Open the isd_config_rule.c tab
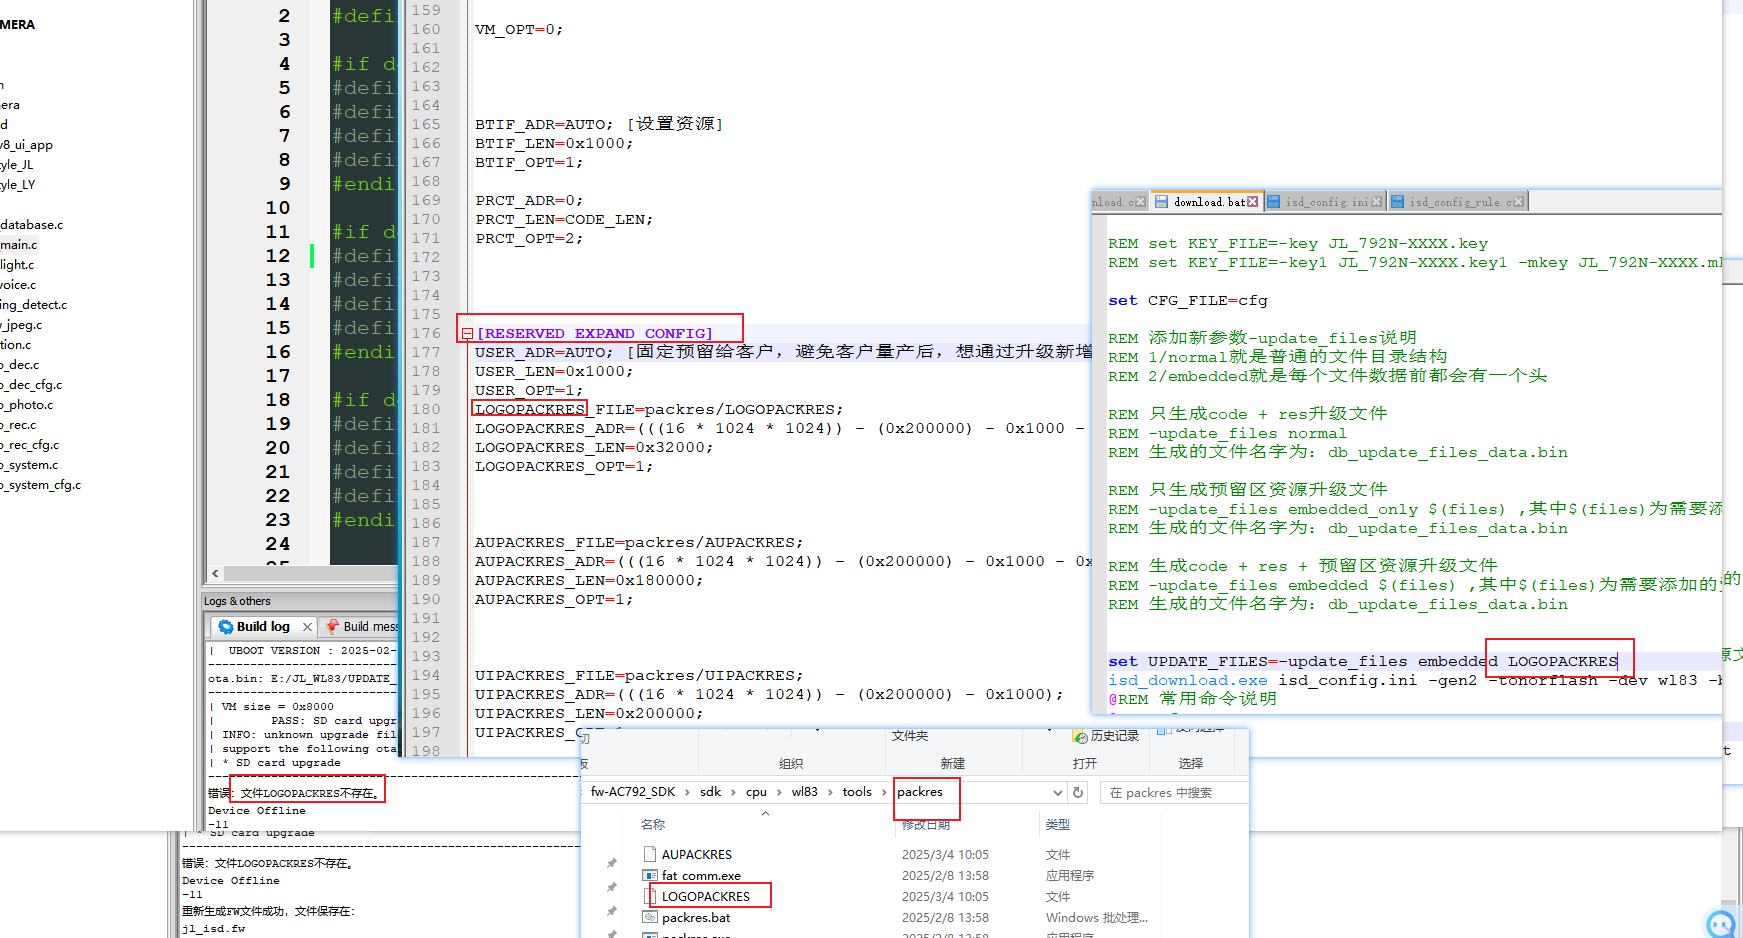The image size is (1743, 938). coord(1456,202)
